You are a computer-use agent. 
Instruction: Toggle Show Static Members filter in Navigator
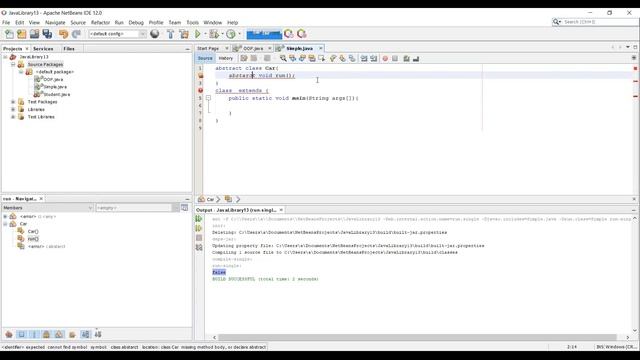(x=34, y=334)
